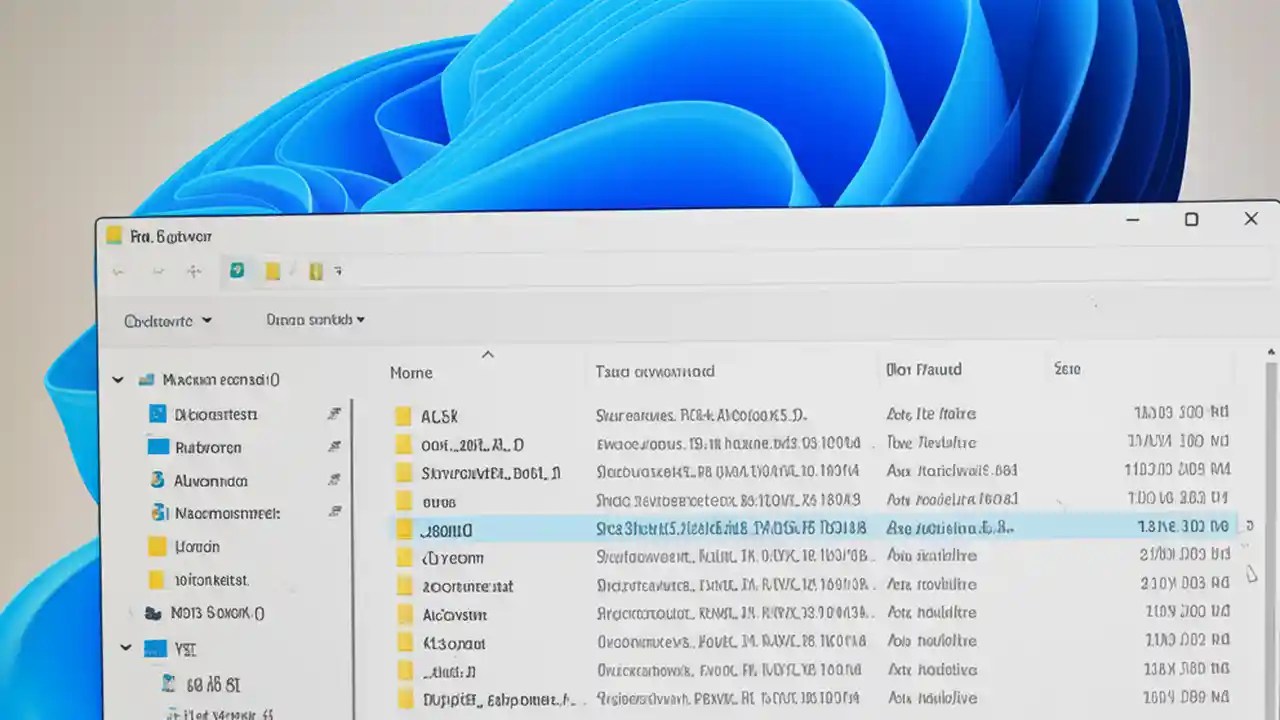1280x720 pixels.
Task: Open the 'Dinan sontkb' sort dropdown
Action: (315, 319)
